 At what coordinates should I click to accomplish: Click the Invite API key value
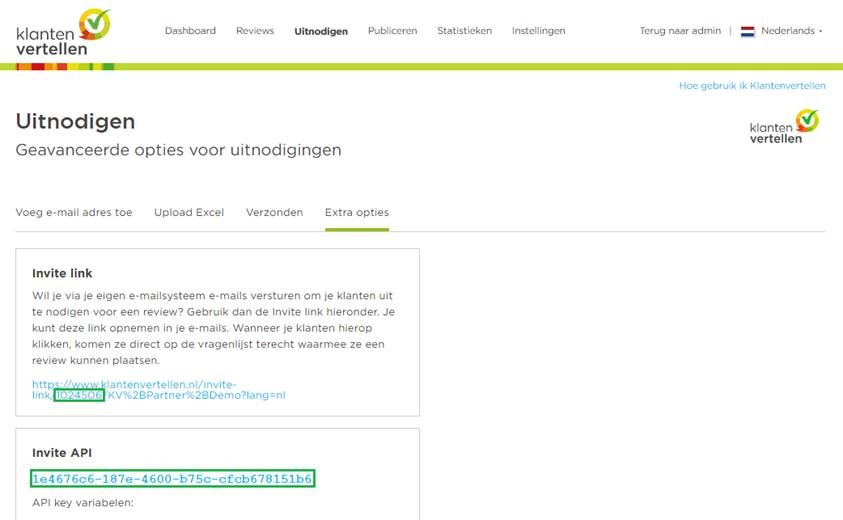[172, 479]
